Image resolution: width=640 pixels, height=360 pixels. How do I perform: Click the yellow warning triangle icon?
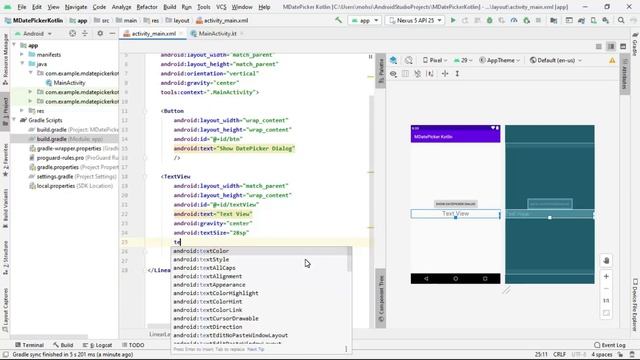tap(612, 60)
